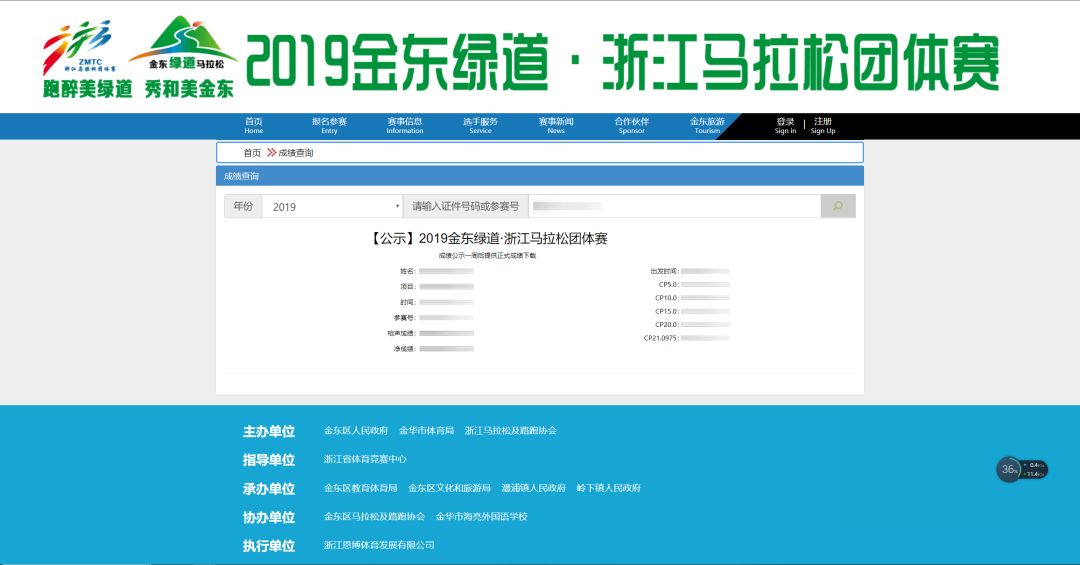
Task: Click the 2019金东绿道·浙江马拉松团体赛 banner title
Action: click(623, 62)
